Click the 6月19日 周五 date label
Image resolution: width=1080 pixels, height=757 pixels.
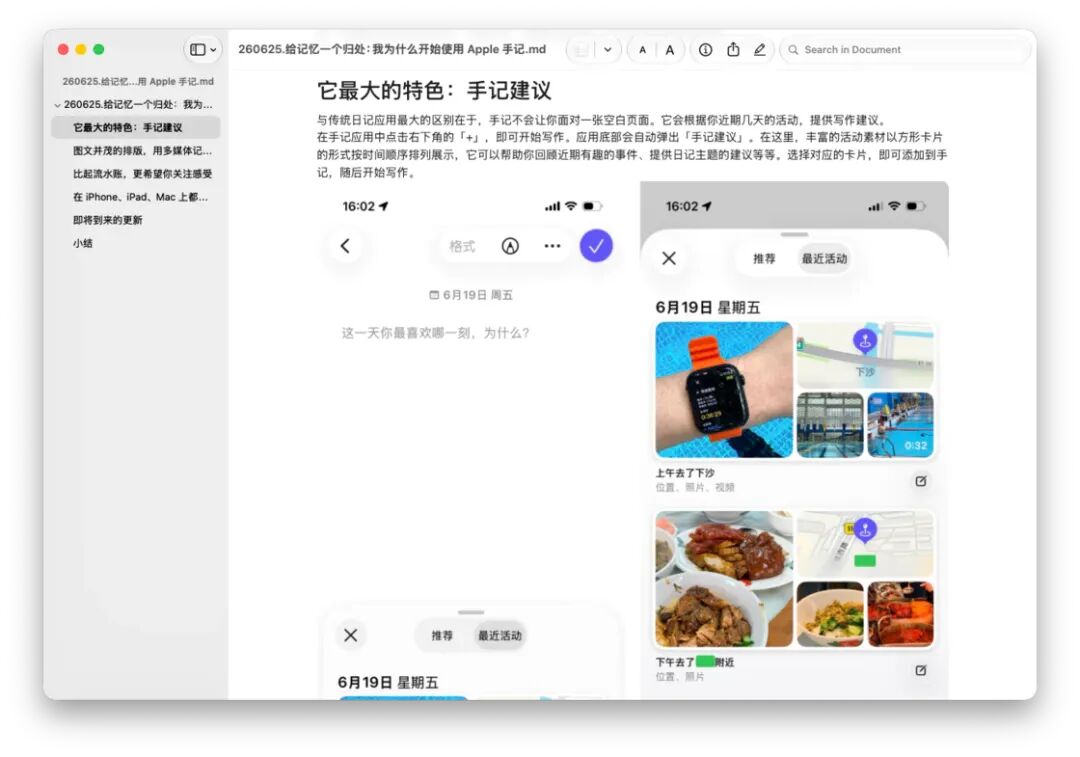point(471,295)
